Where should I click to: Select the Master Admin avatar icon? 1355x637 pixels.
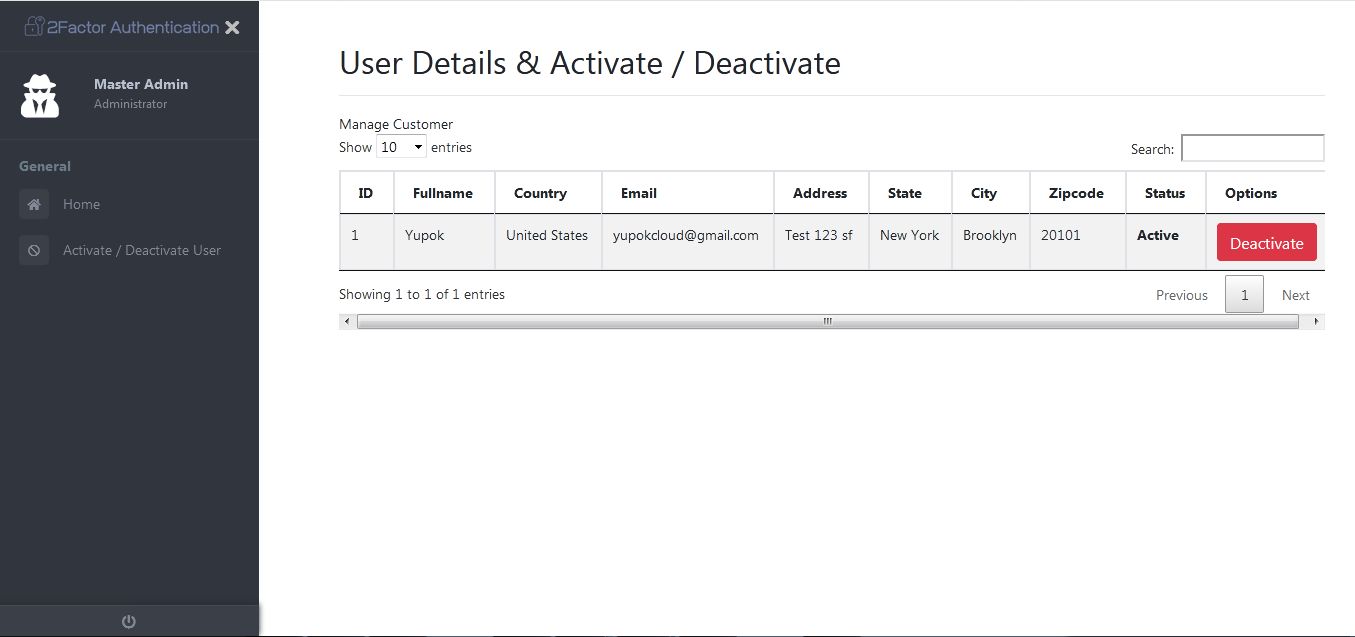(x=39, y=94)
